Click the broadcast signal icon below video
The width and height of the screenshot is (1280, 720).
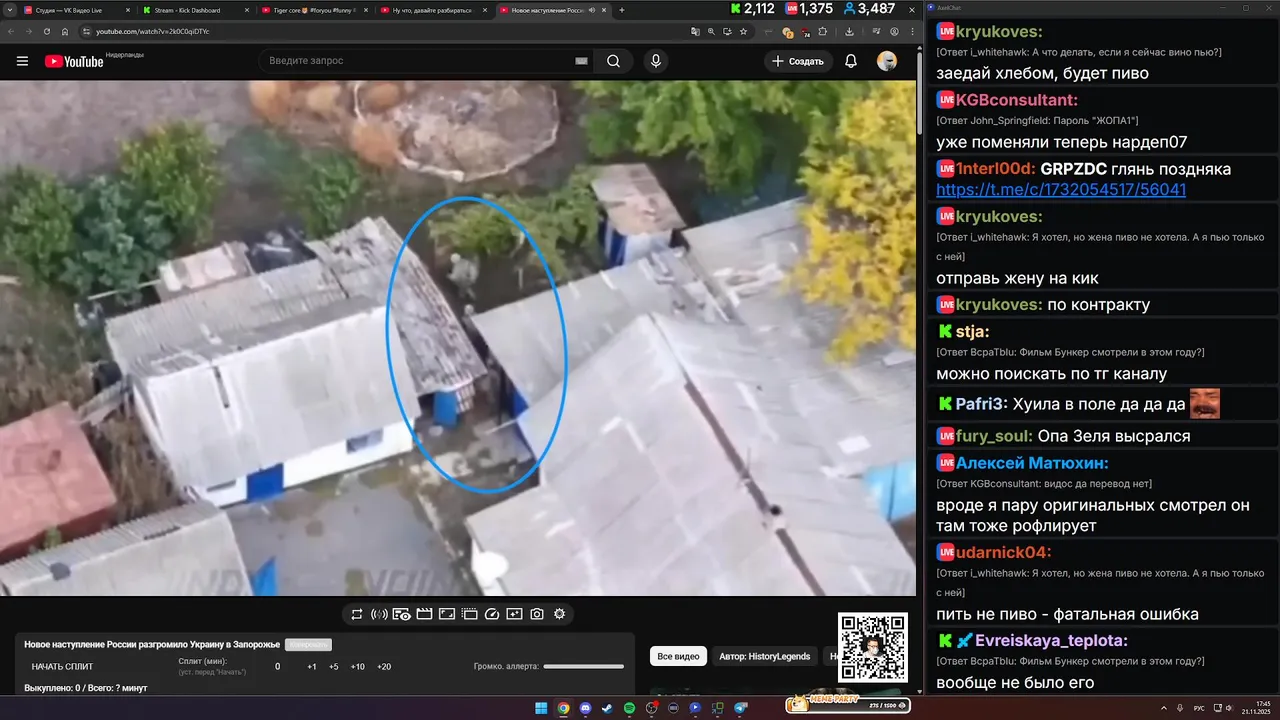[x=379, y=614]
